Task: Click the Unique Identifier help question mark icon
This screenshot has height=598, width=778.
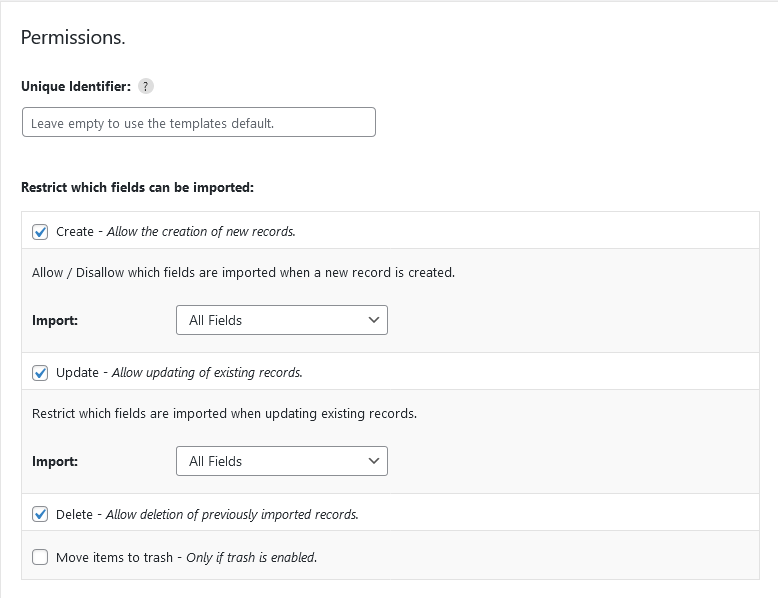Action: tap(145, 86)
